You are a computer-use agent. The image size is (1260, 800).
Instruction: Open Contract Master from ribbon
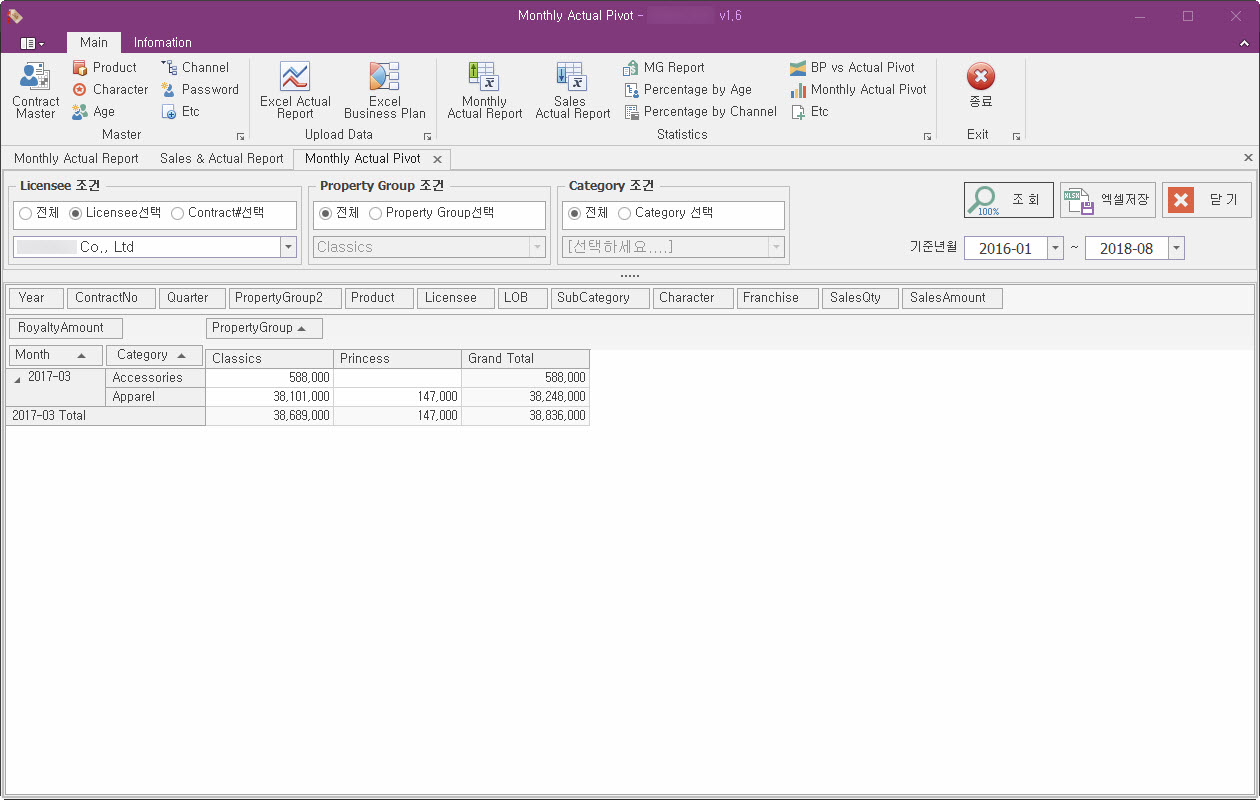click(35, 91)
